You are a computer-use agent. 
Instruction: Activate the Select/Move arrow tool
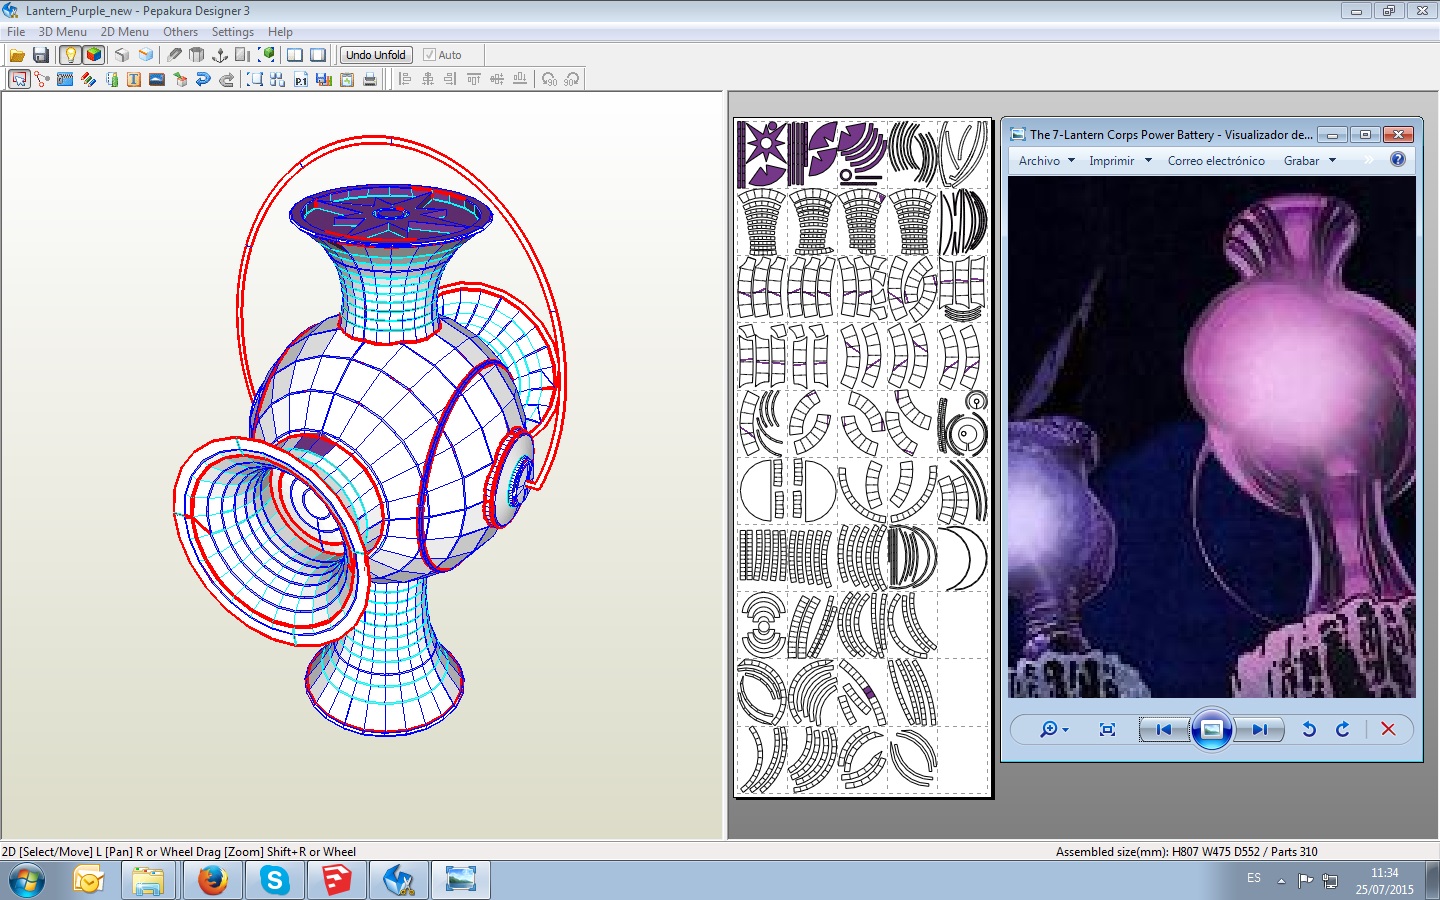pos(19,79)
